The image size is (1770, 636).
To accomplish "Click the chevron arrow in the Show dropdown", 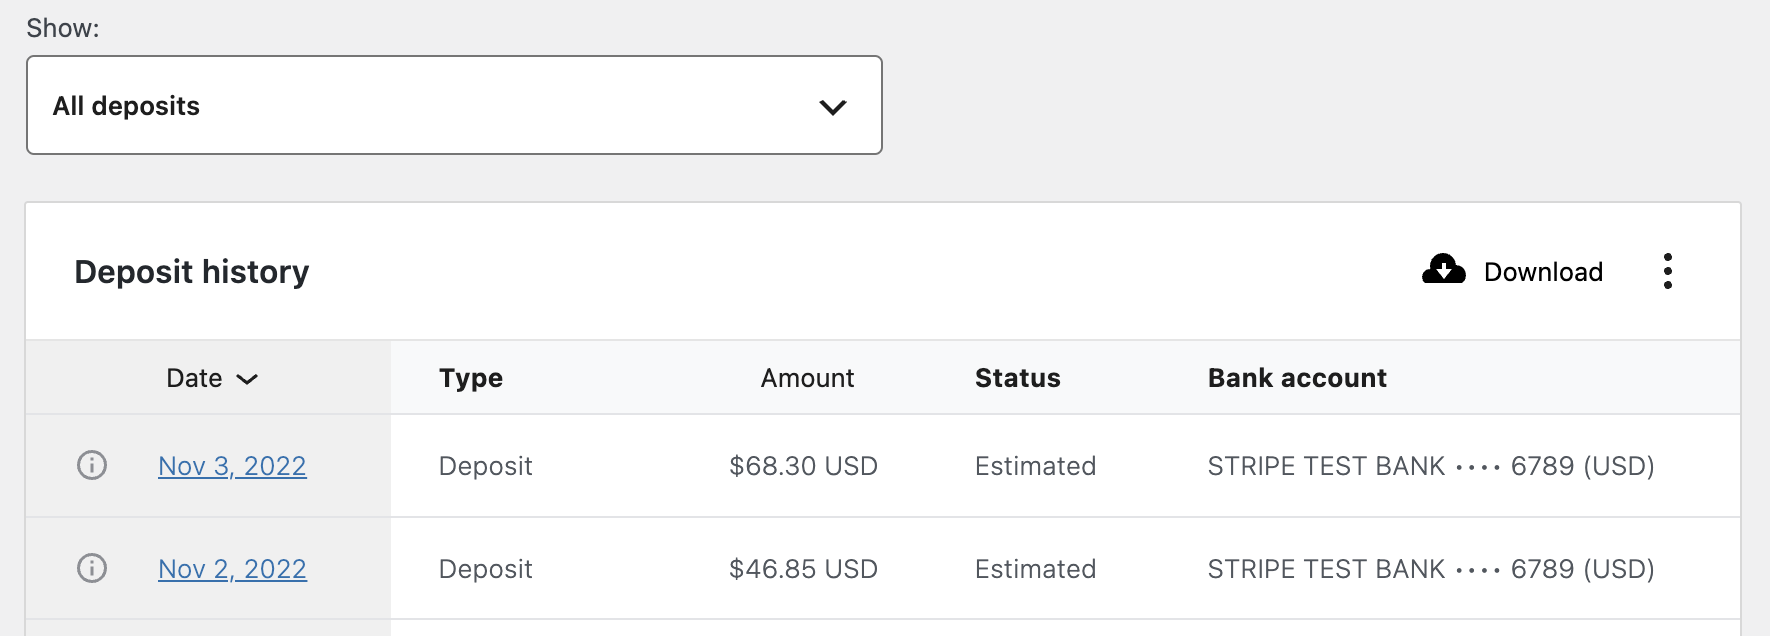I will click(832, 107).
